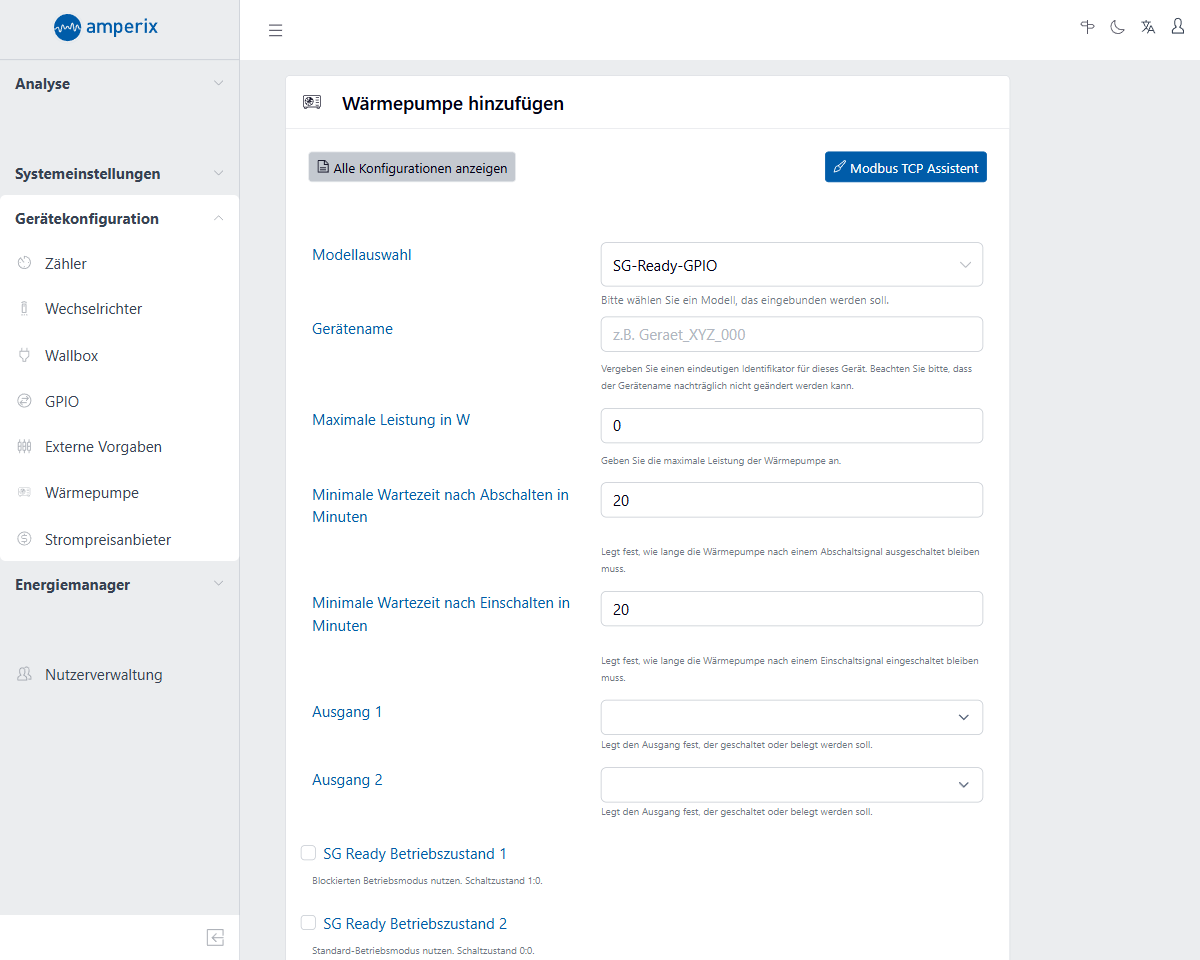Click the heat pump icon beside title
This screenshot has width=1200, height=960.
(312, 102)
